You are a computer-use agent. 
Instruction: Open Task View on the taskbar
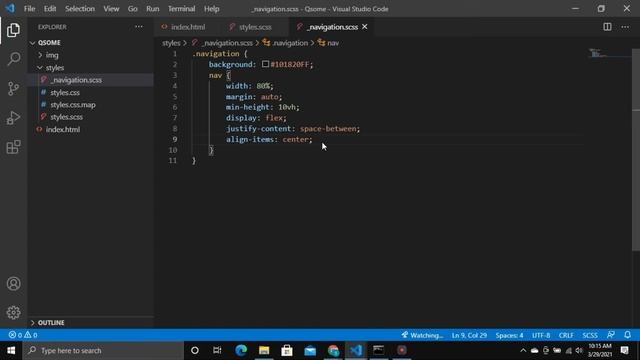[217, 350]
